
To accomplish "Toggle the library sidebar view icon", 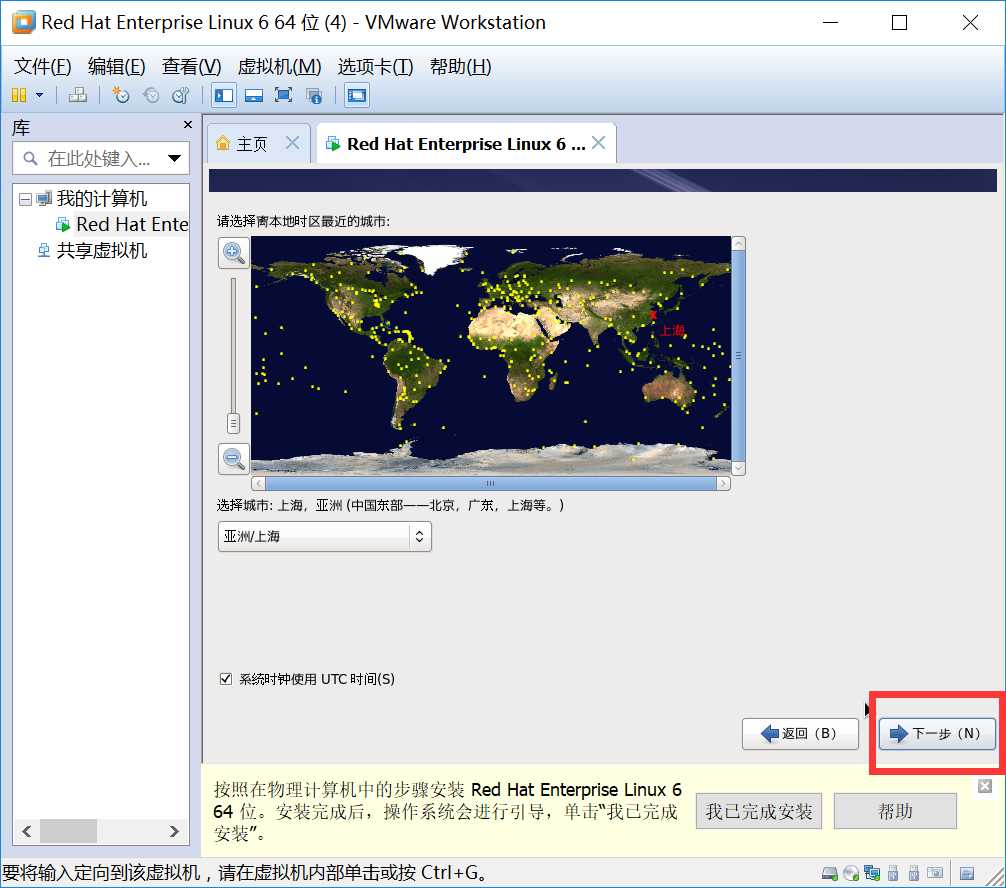I will [224, 96].
